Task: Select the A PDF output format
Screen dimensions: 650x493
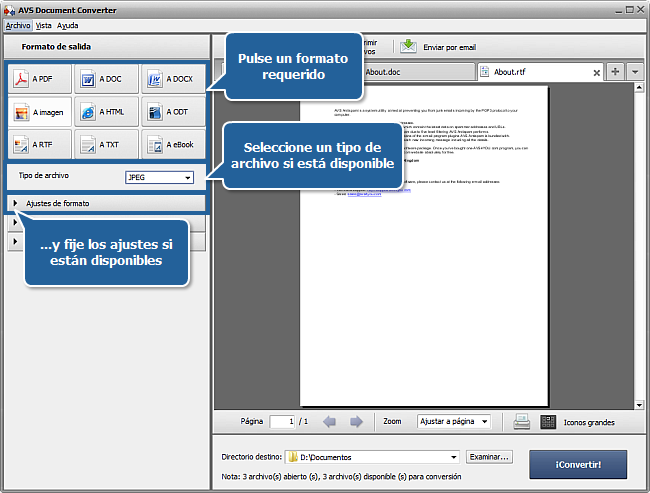Action: [x=40, y=79]
